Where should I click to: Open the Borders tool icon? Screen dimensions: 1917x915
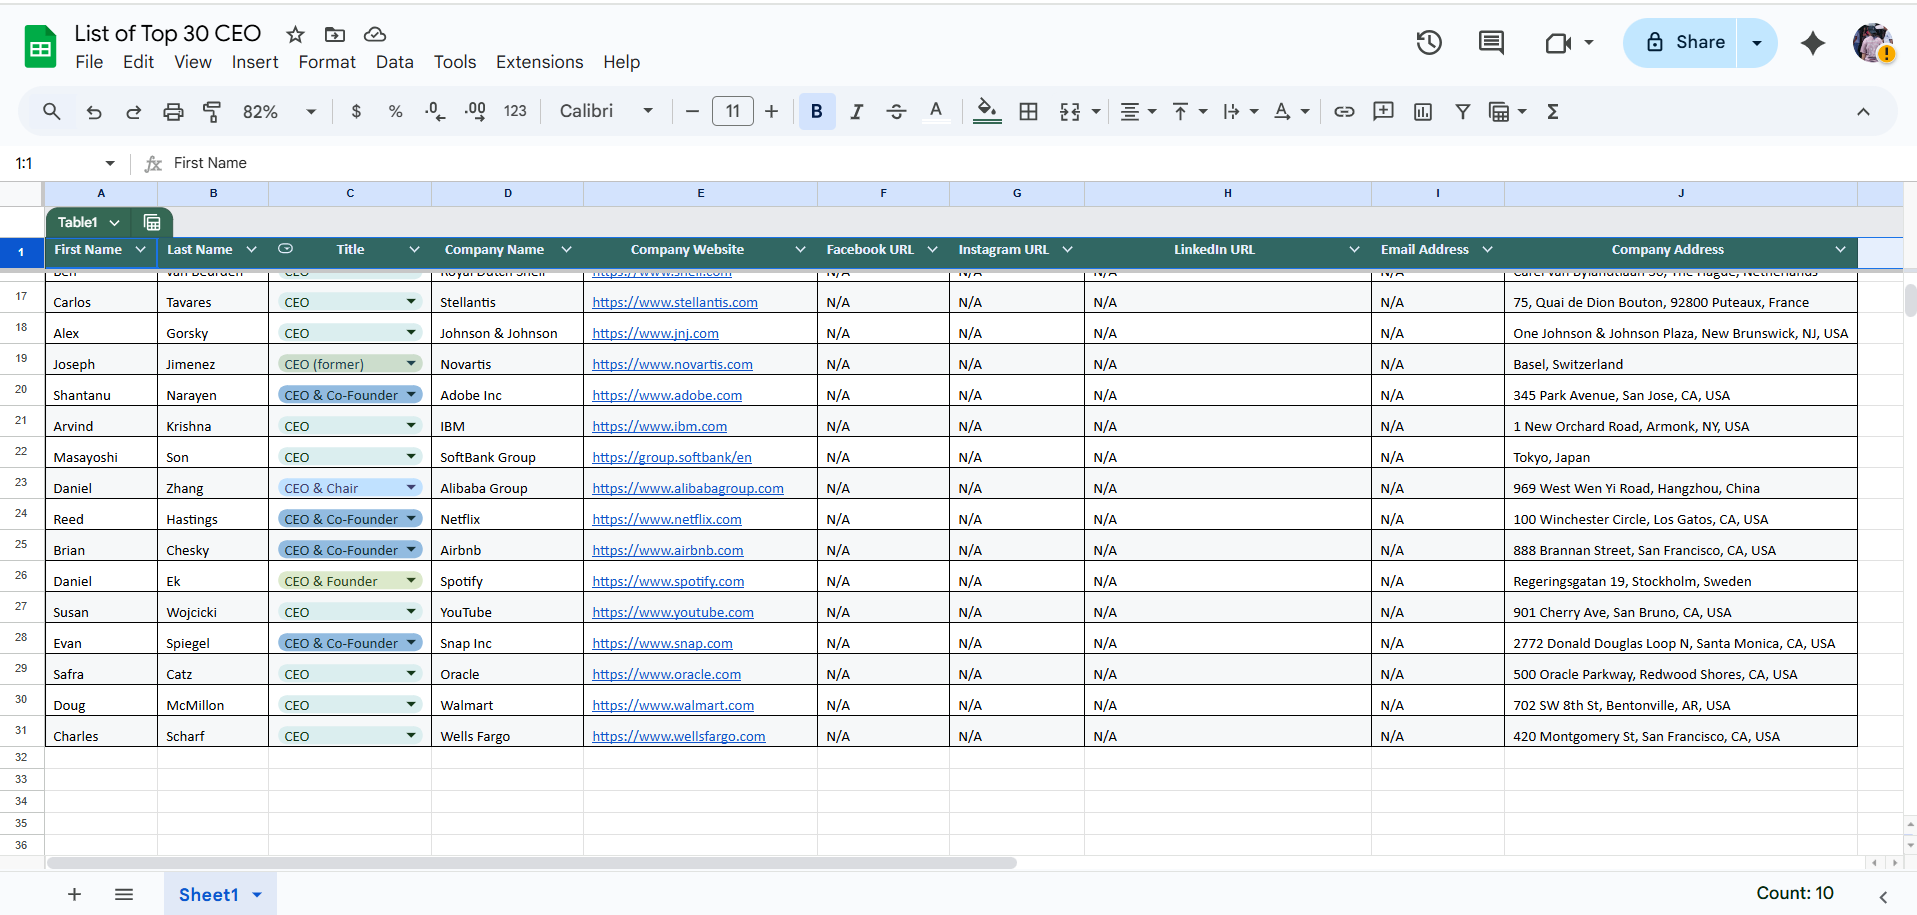(1028, 112)
